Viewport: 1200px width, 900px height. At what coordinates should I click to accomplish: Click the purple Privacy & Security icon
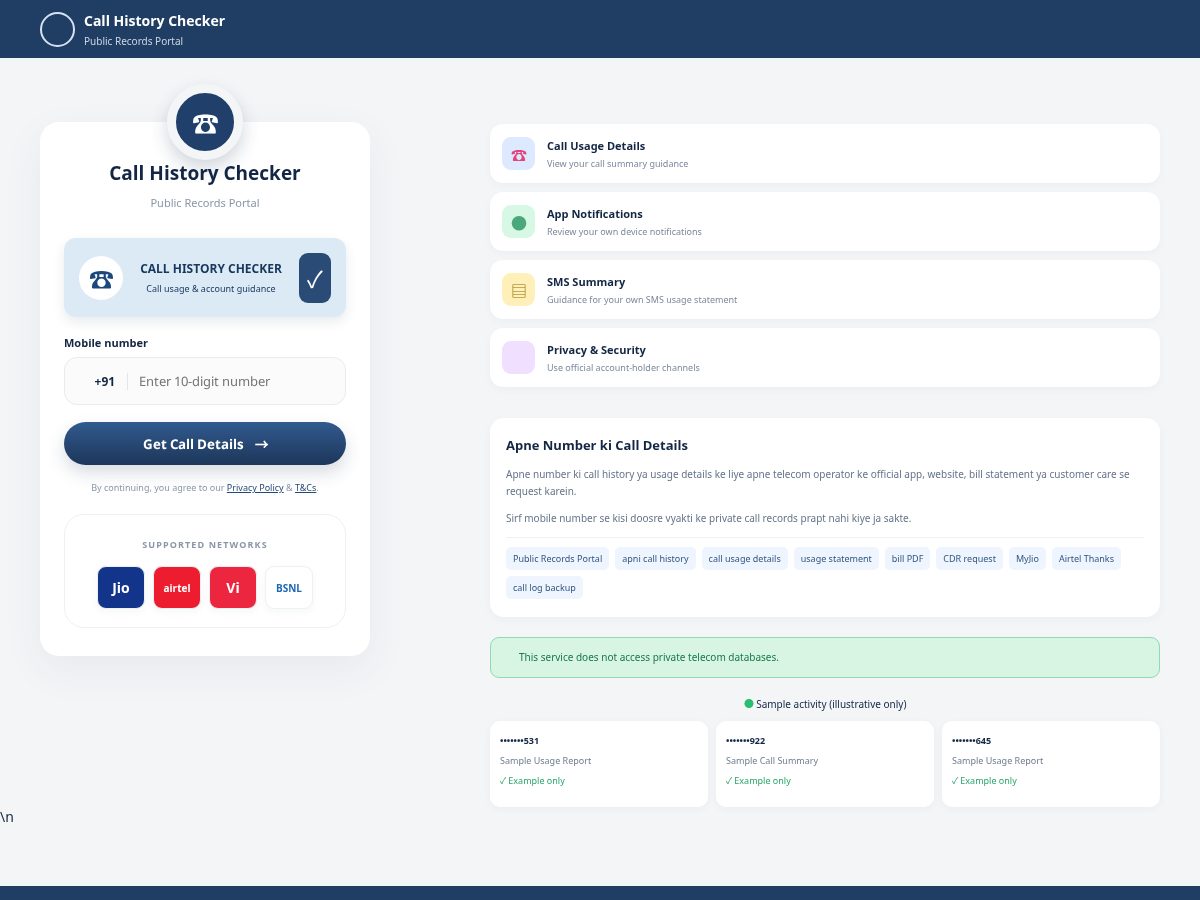[519, 358]
